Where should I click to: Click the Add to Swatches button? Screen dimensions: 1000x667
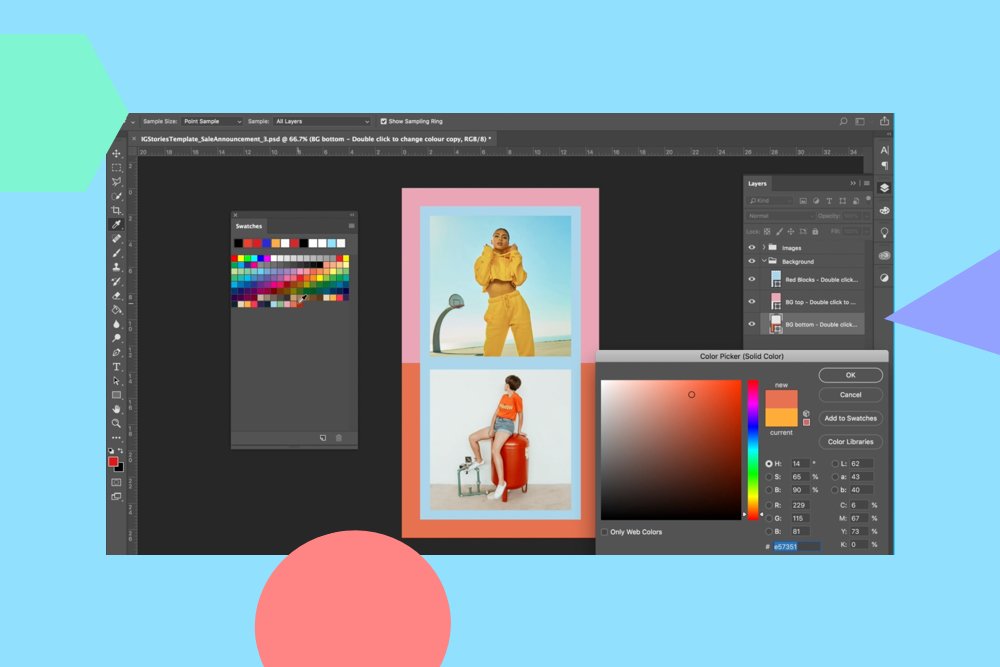(x=850, y=418)
